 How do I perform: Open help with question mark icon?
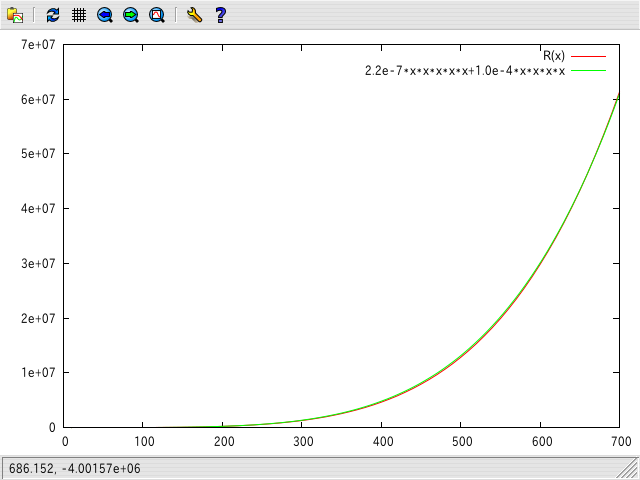point(220,15)
